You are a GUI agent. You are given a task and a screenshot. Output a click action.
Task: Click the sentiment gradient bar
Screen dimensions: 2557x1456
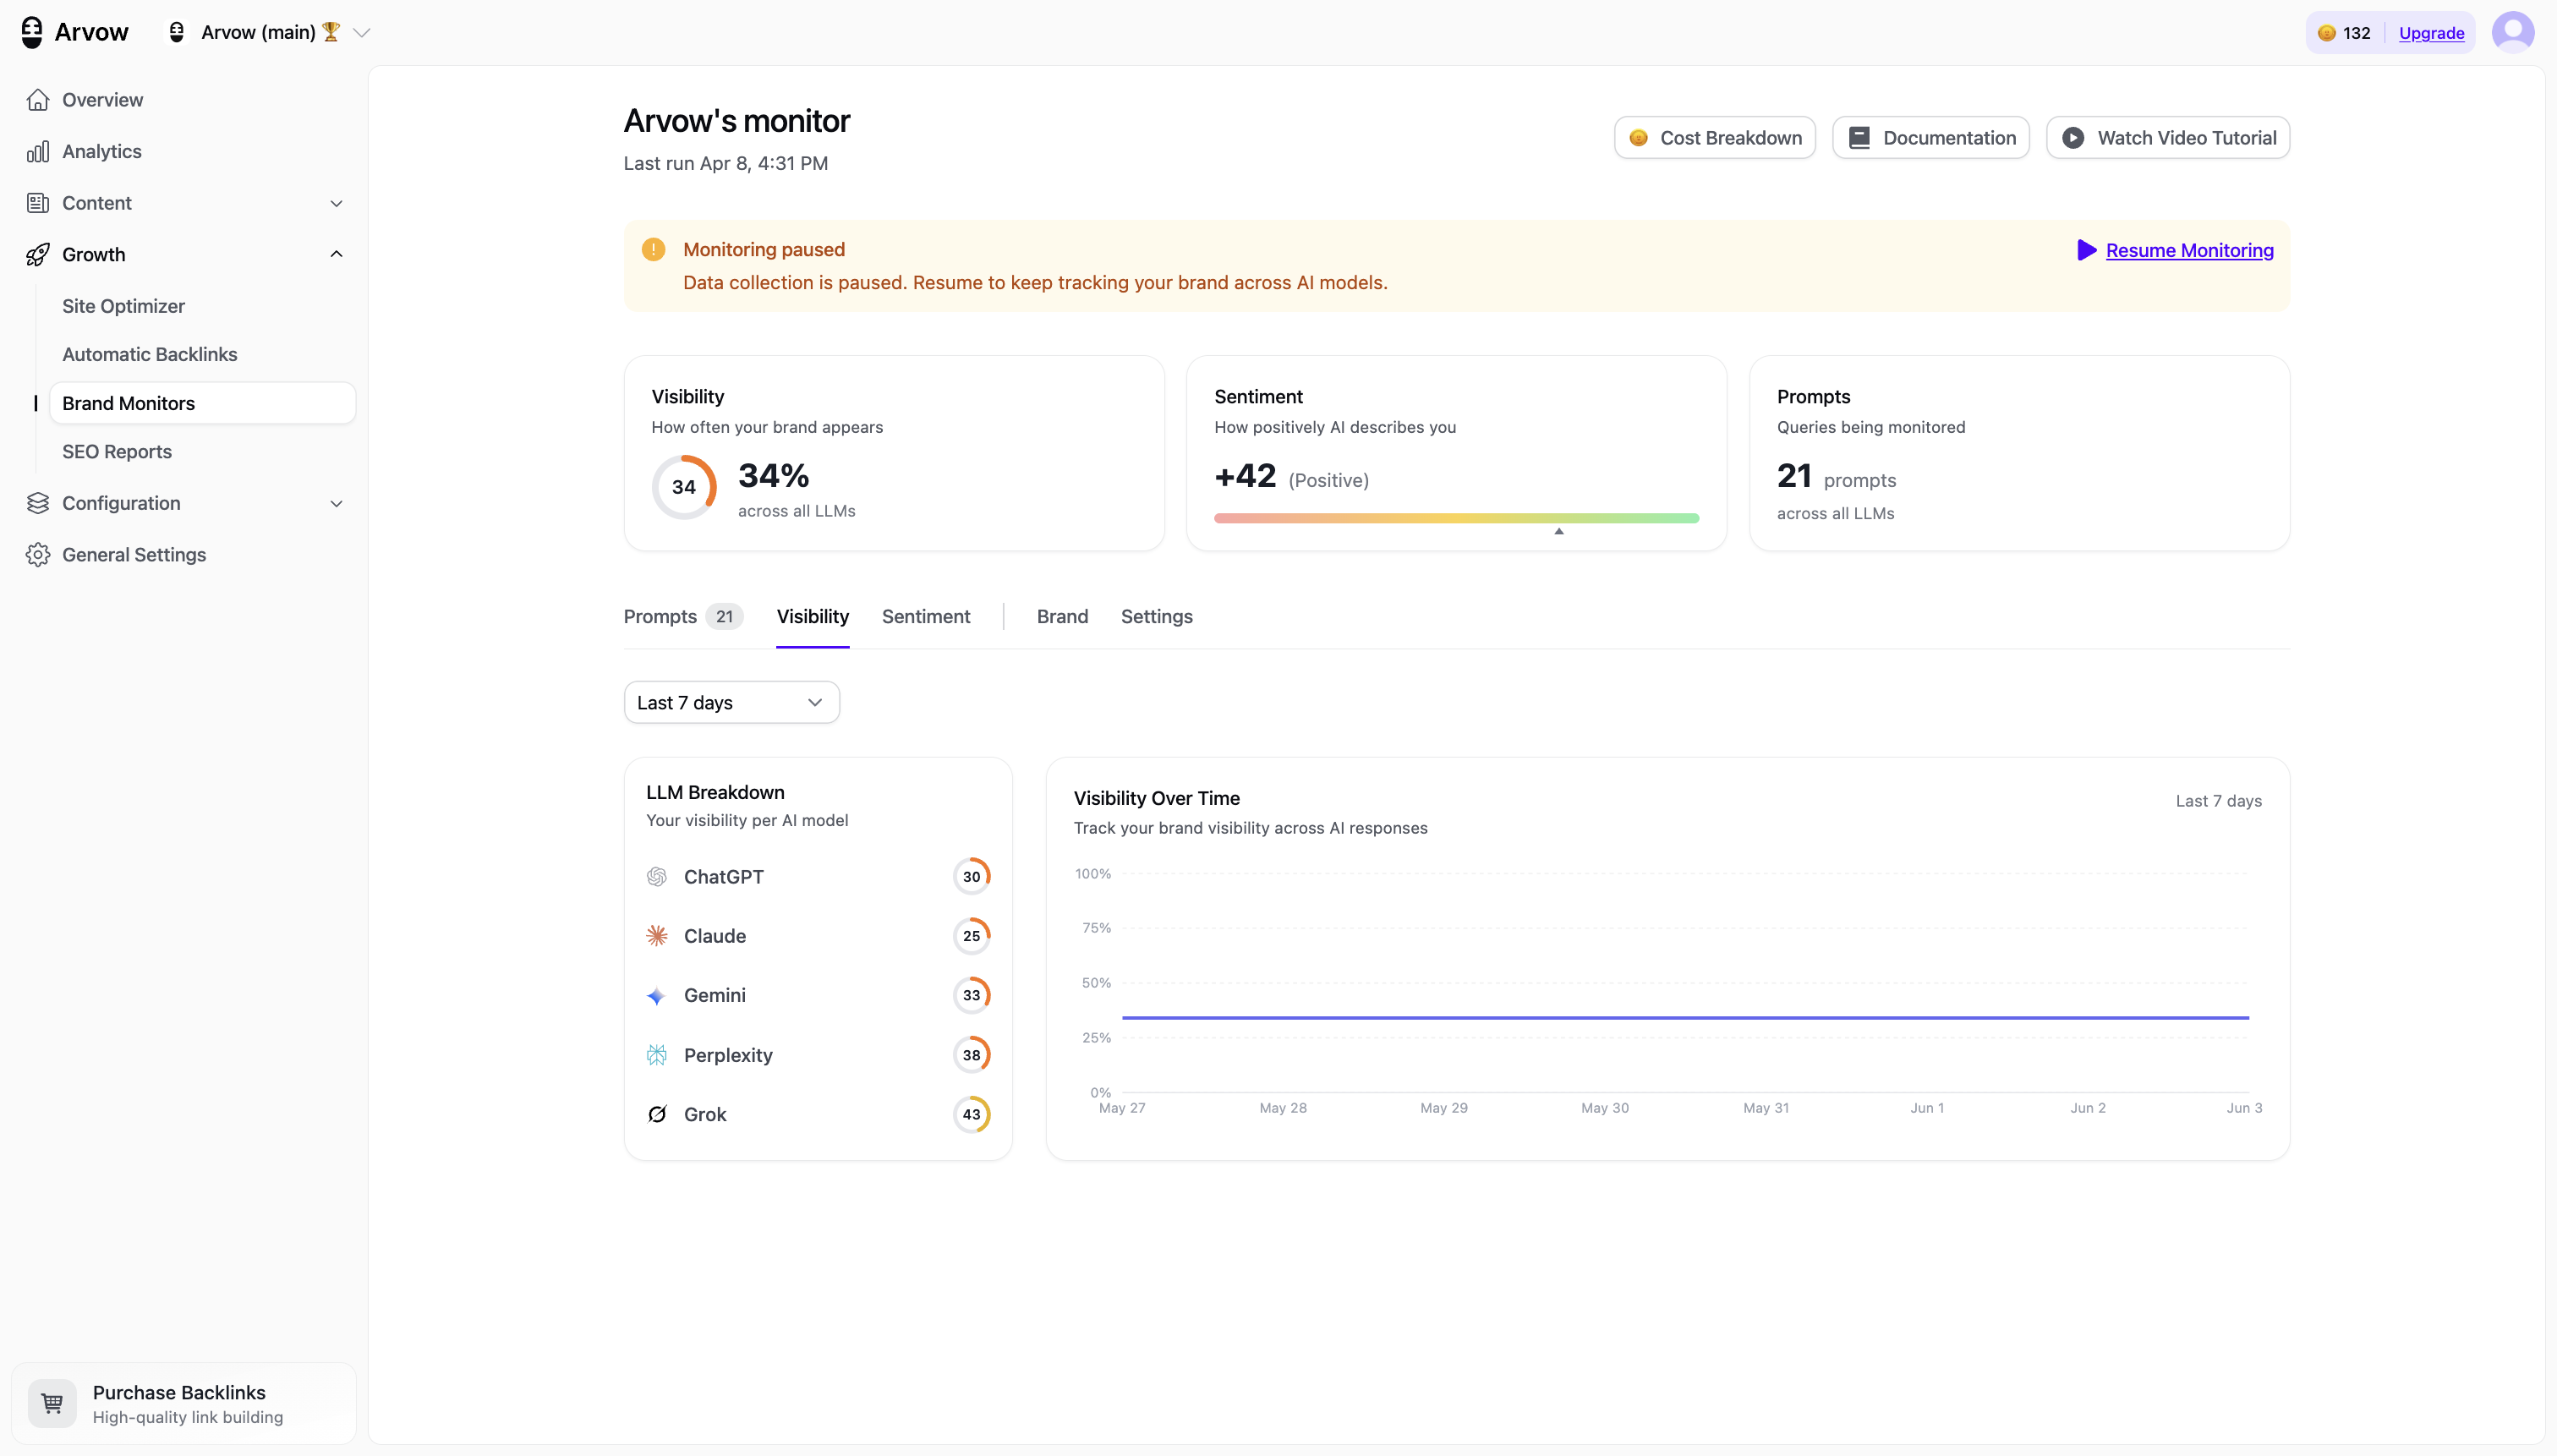1456,518
